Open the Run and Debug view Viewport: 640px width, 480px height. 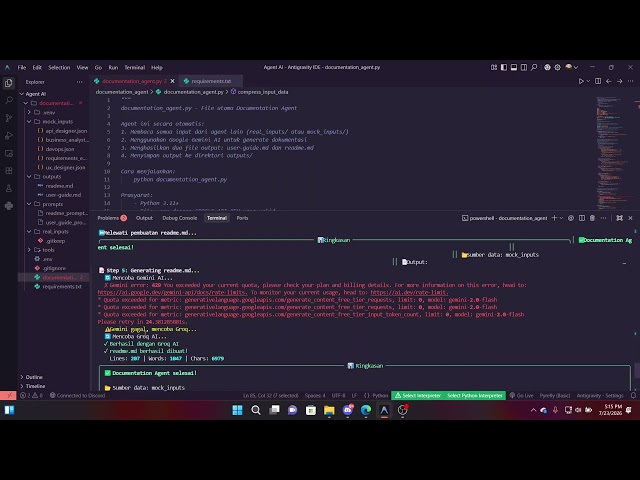coord(9,136)
